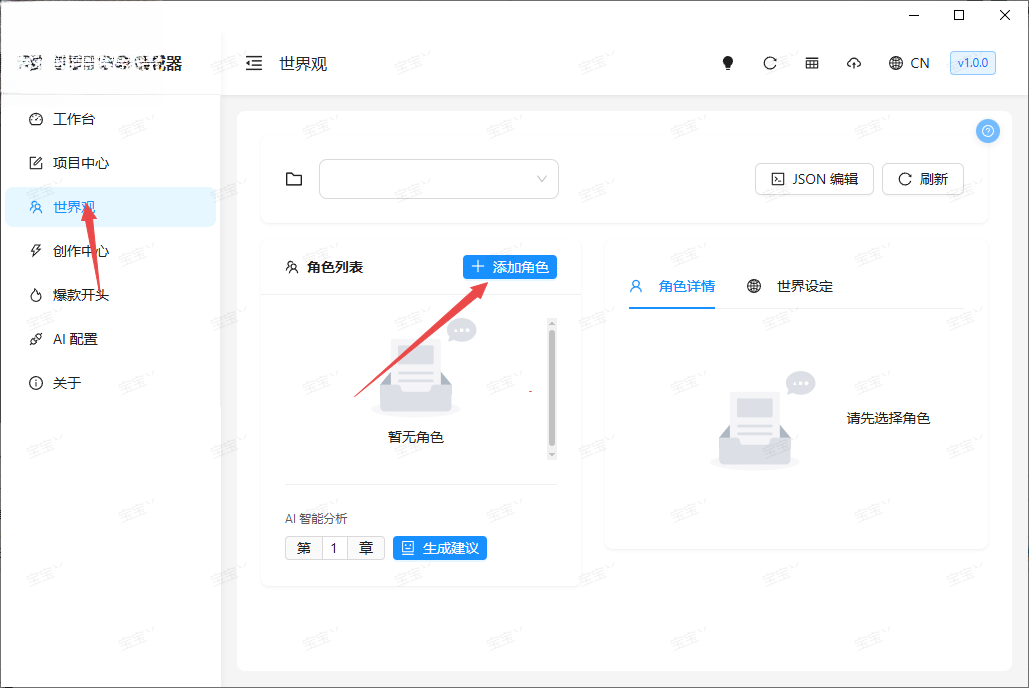Screen dimensions: 1029x688
Task: Collapse sidebar with the menu fold icon
Action: click(254, 63)
